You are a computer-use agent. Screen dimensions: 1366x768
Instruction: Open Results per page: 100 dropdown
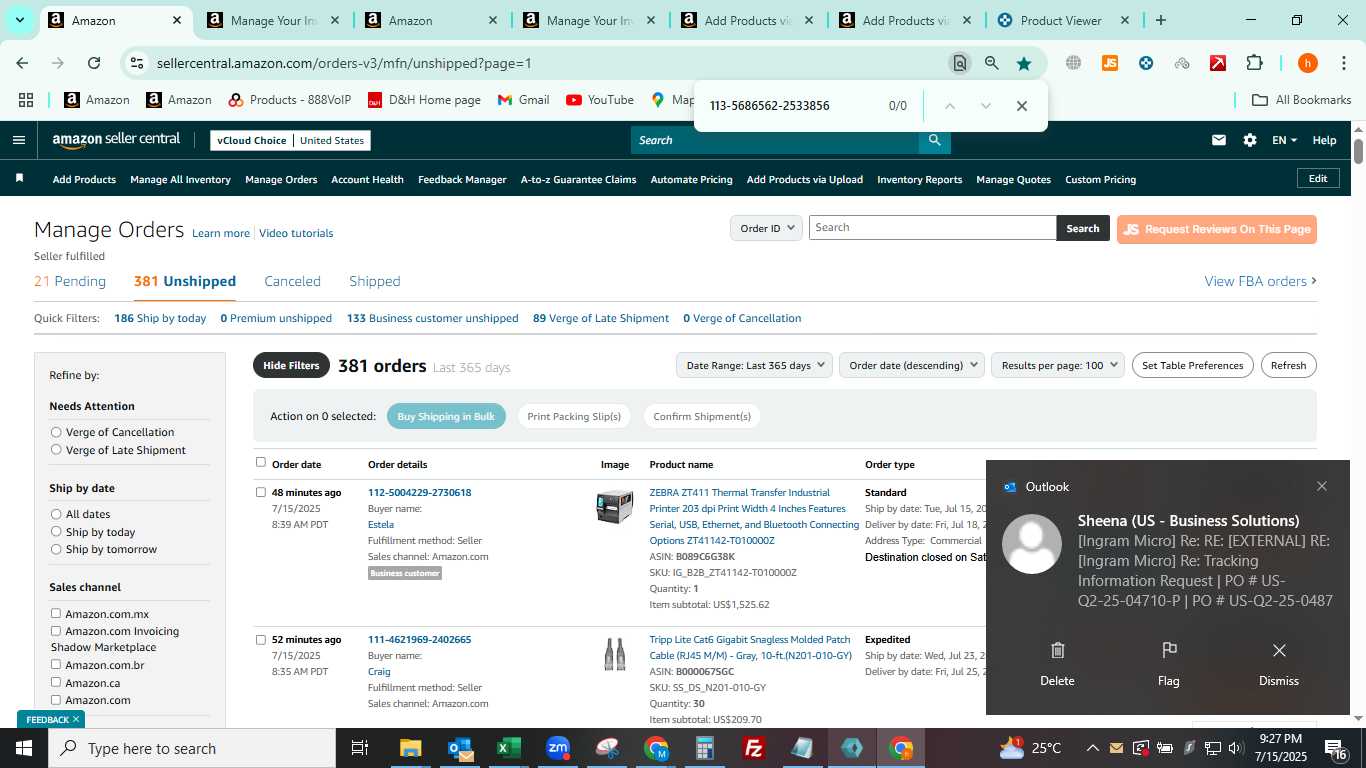pos(1058,365)
